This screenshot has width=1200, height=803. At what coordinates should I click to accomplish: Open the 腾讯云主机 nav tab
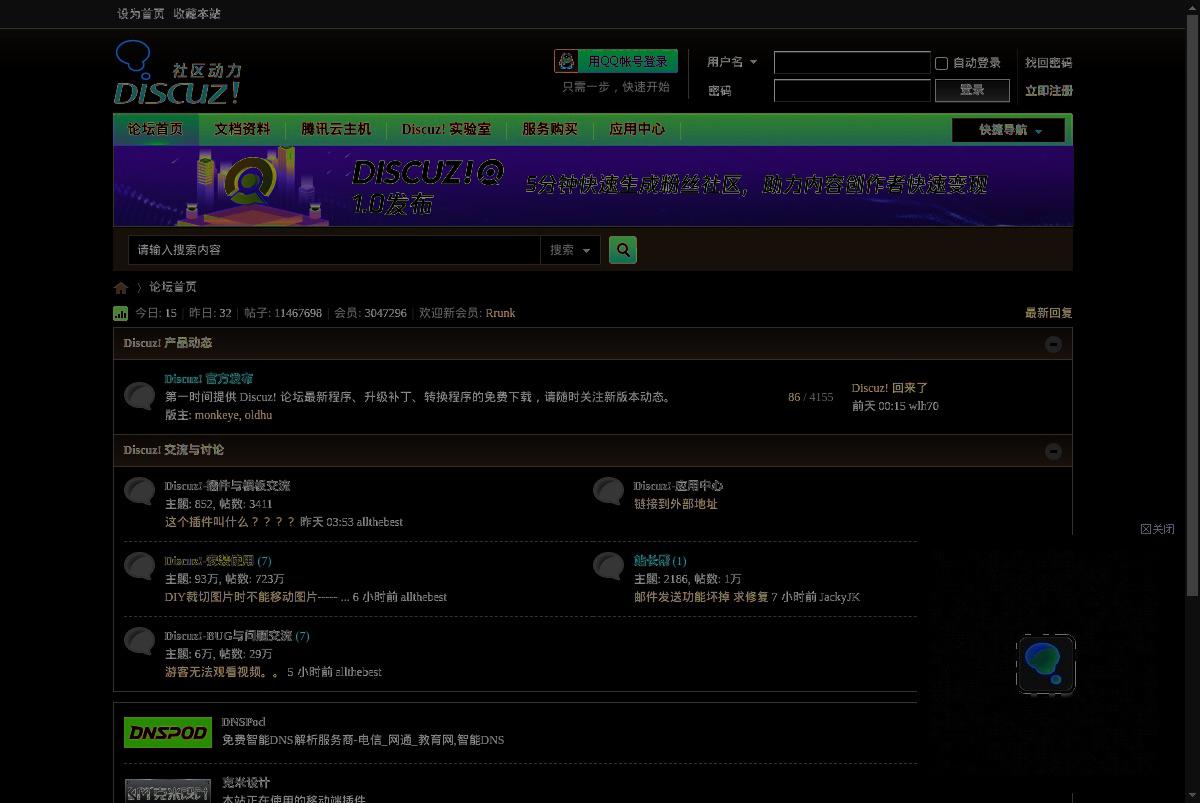[x=336, y=129]
